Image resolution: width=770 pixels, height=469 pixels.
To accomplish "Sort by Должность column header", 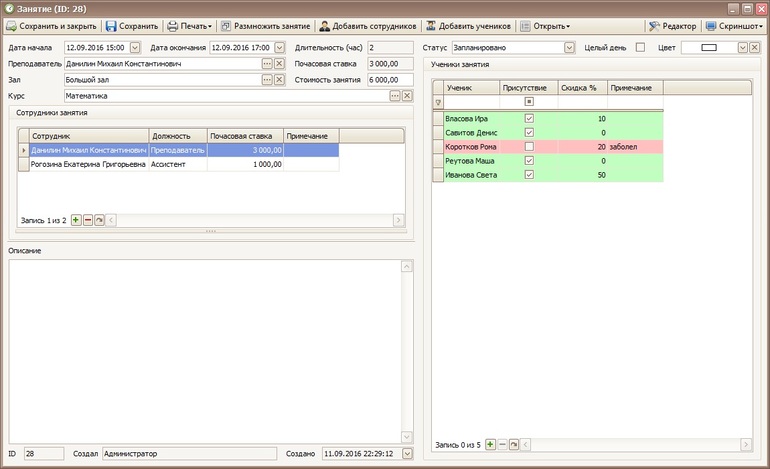I will pyautogui.click(x=178, y=136).
